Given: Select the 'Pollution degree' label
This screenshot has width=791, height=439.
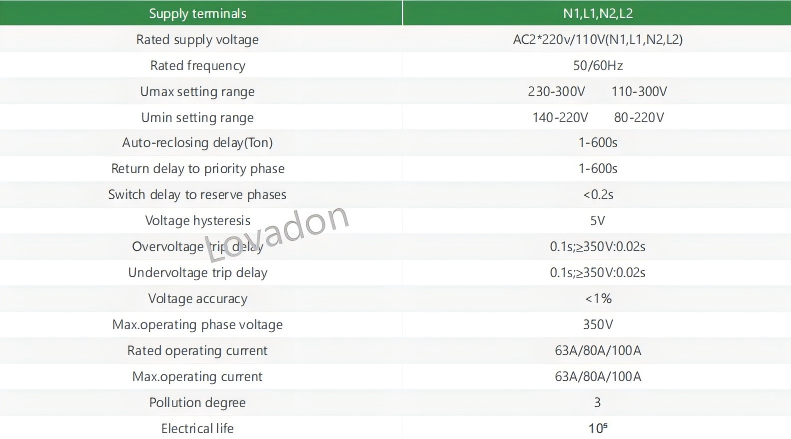Looking at the screenshot, I should [197, 403].
